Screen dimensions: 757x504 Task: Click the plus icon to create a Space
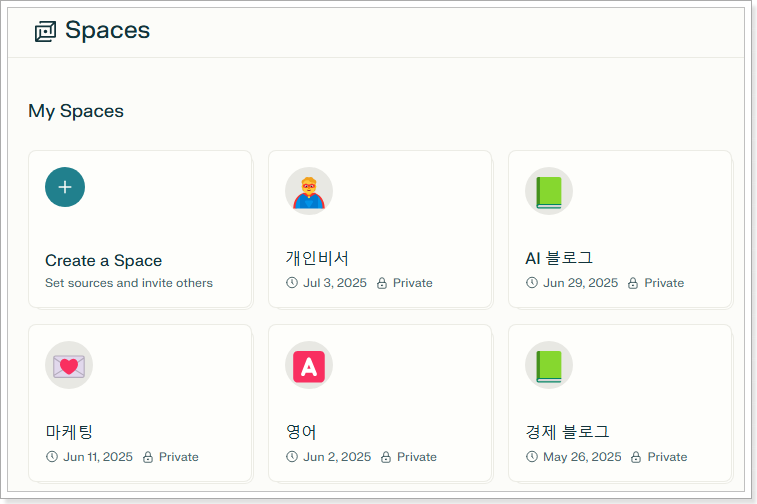click(65, 187)
